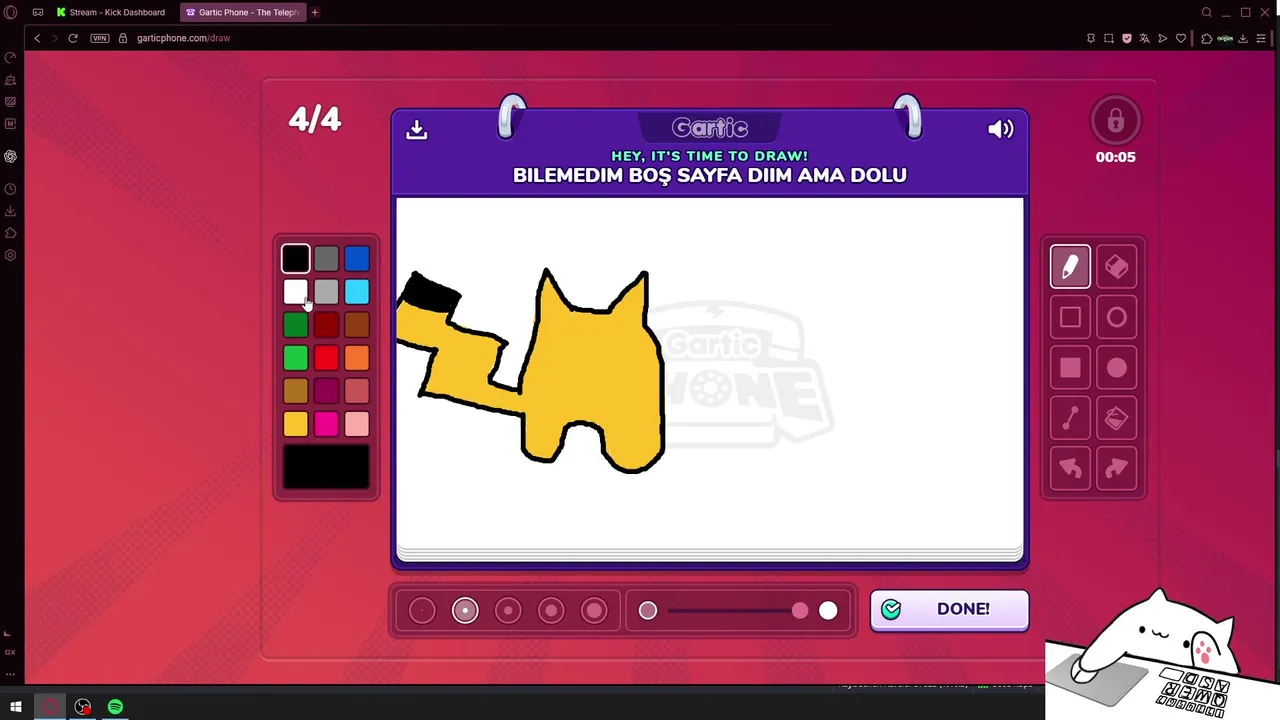Pick the dark blue color swatch

pos(357,259)
